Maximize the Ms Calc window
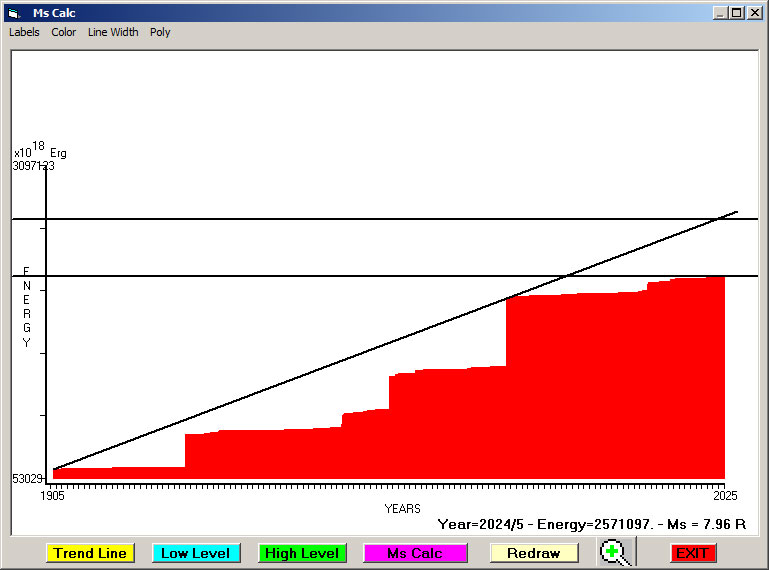This screenshot has height=570, width=769. point(737,13)
